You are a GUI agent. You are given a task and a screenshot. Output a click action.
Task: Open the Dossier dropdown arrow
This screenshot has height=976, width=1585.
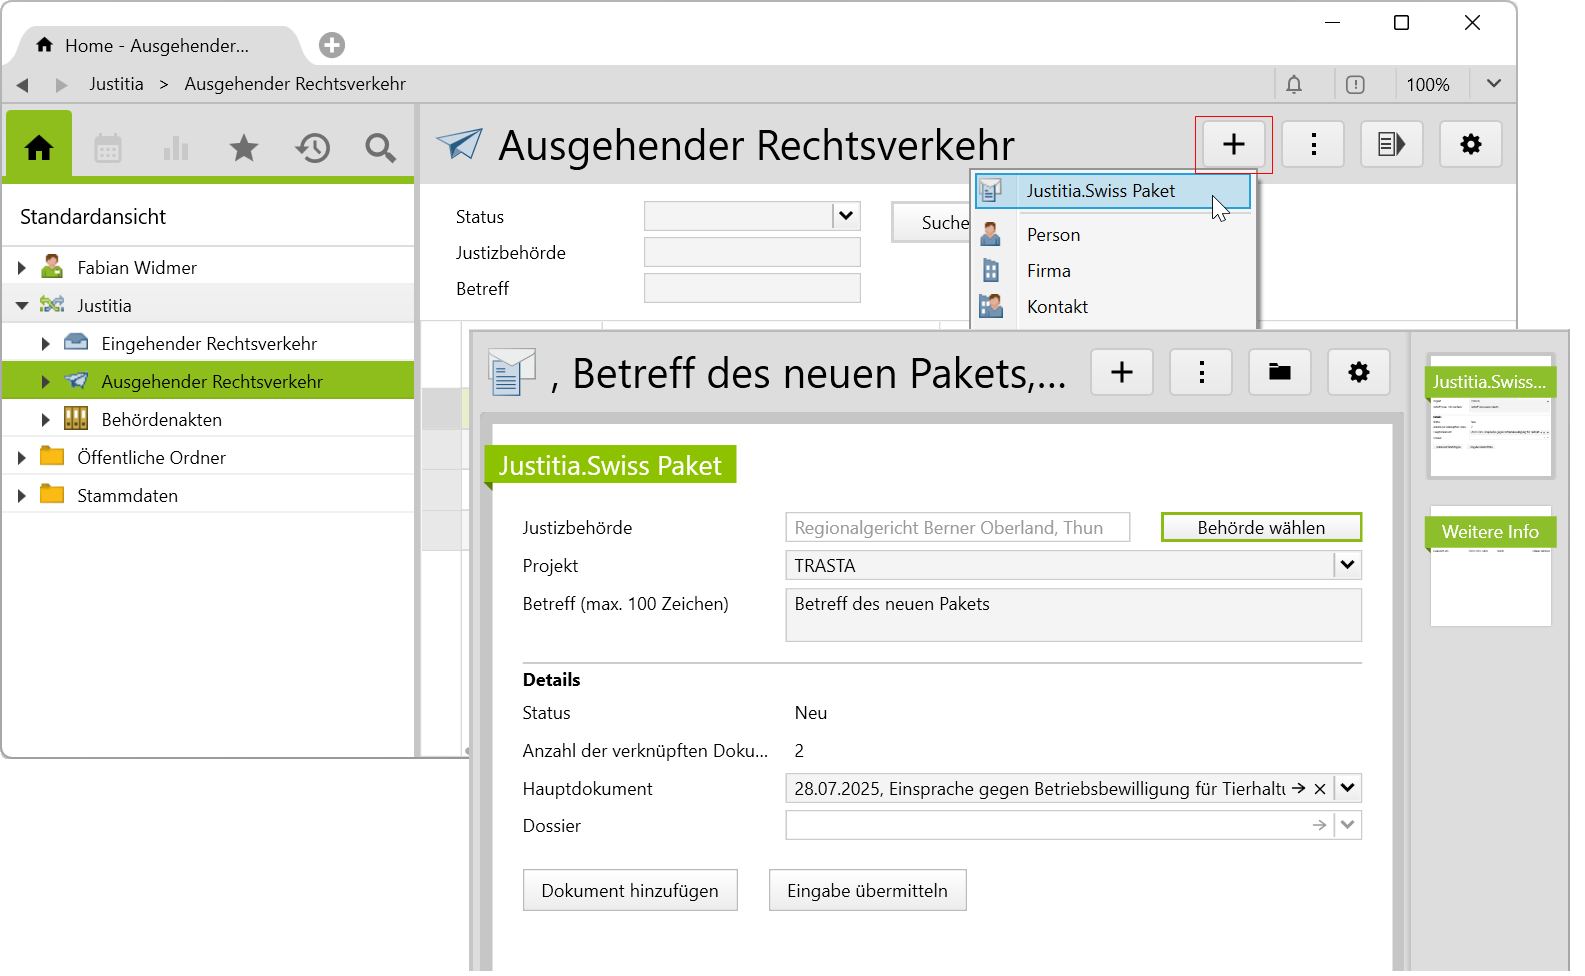[1348, 826]
